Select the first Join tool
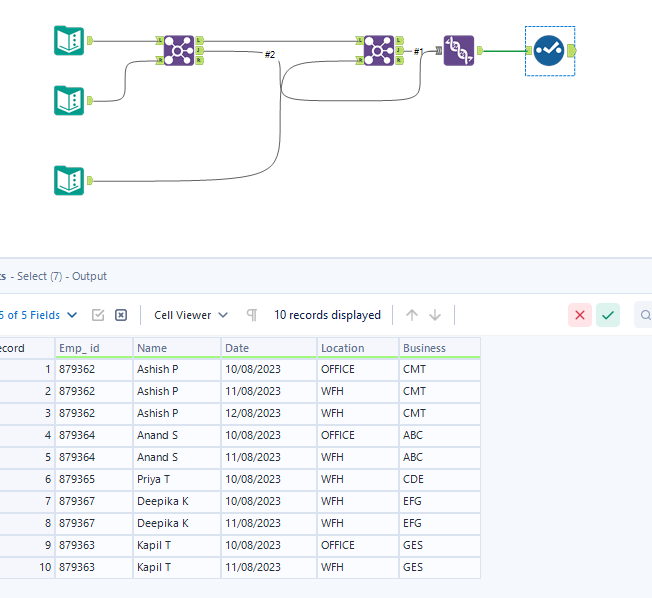 click(179, 51)
